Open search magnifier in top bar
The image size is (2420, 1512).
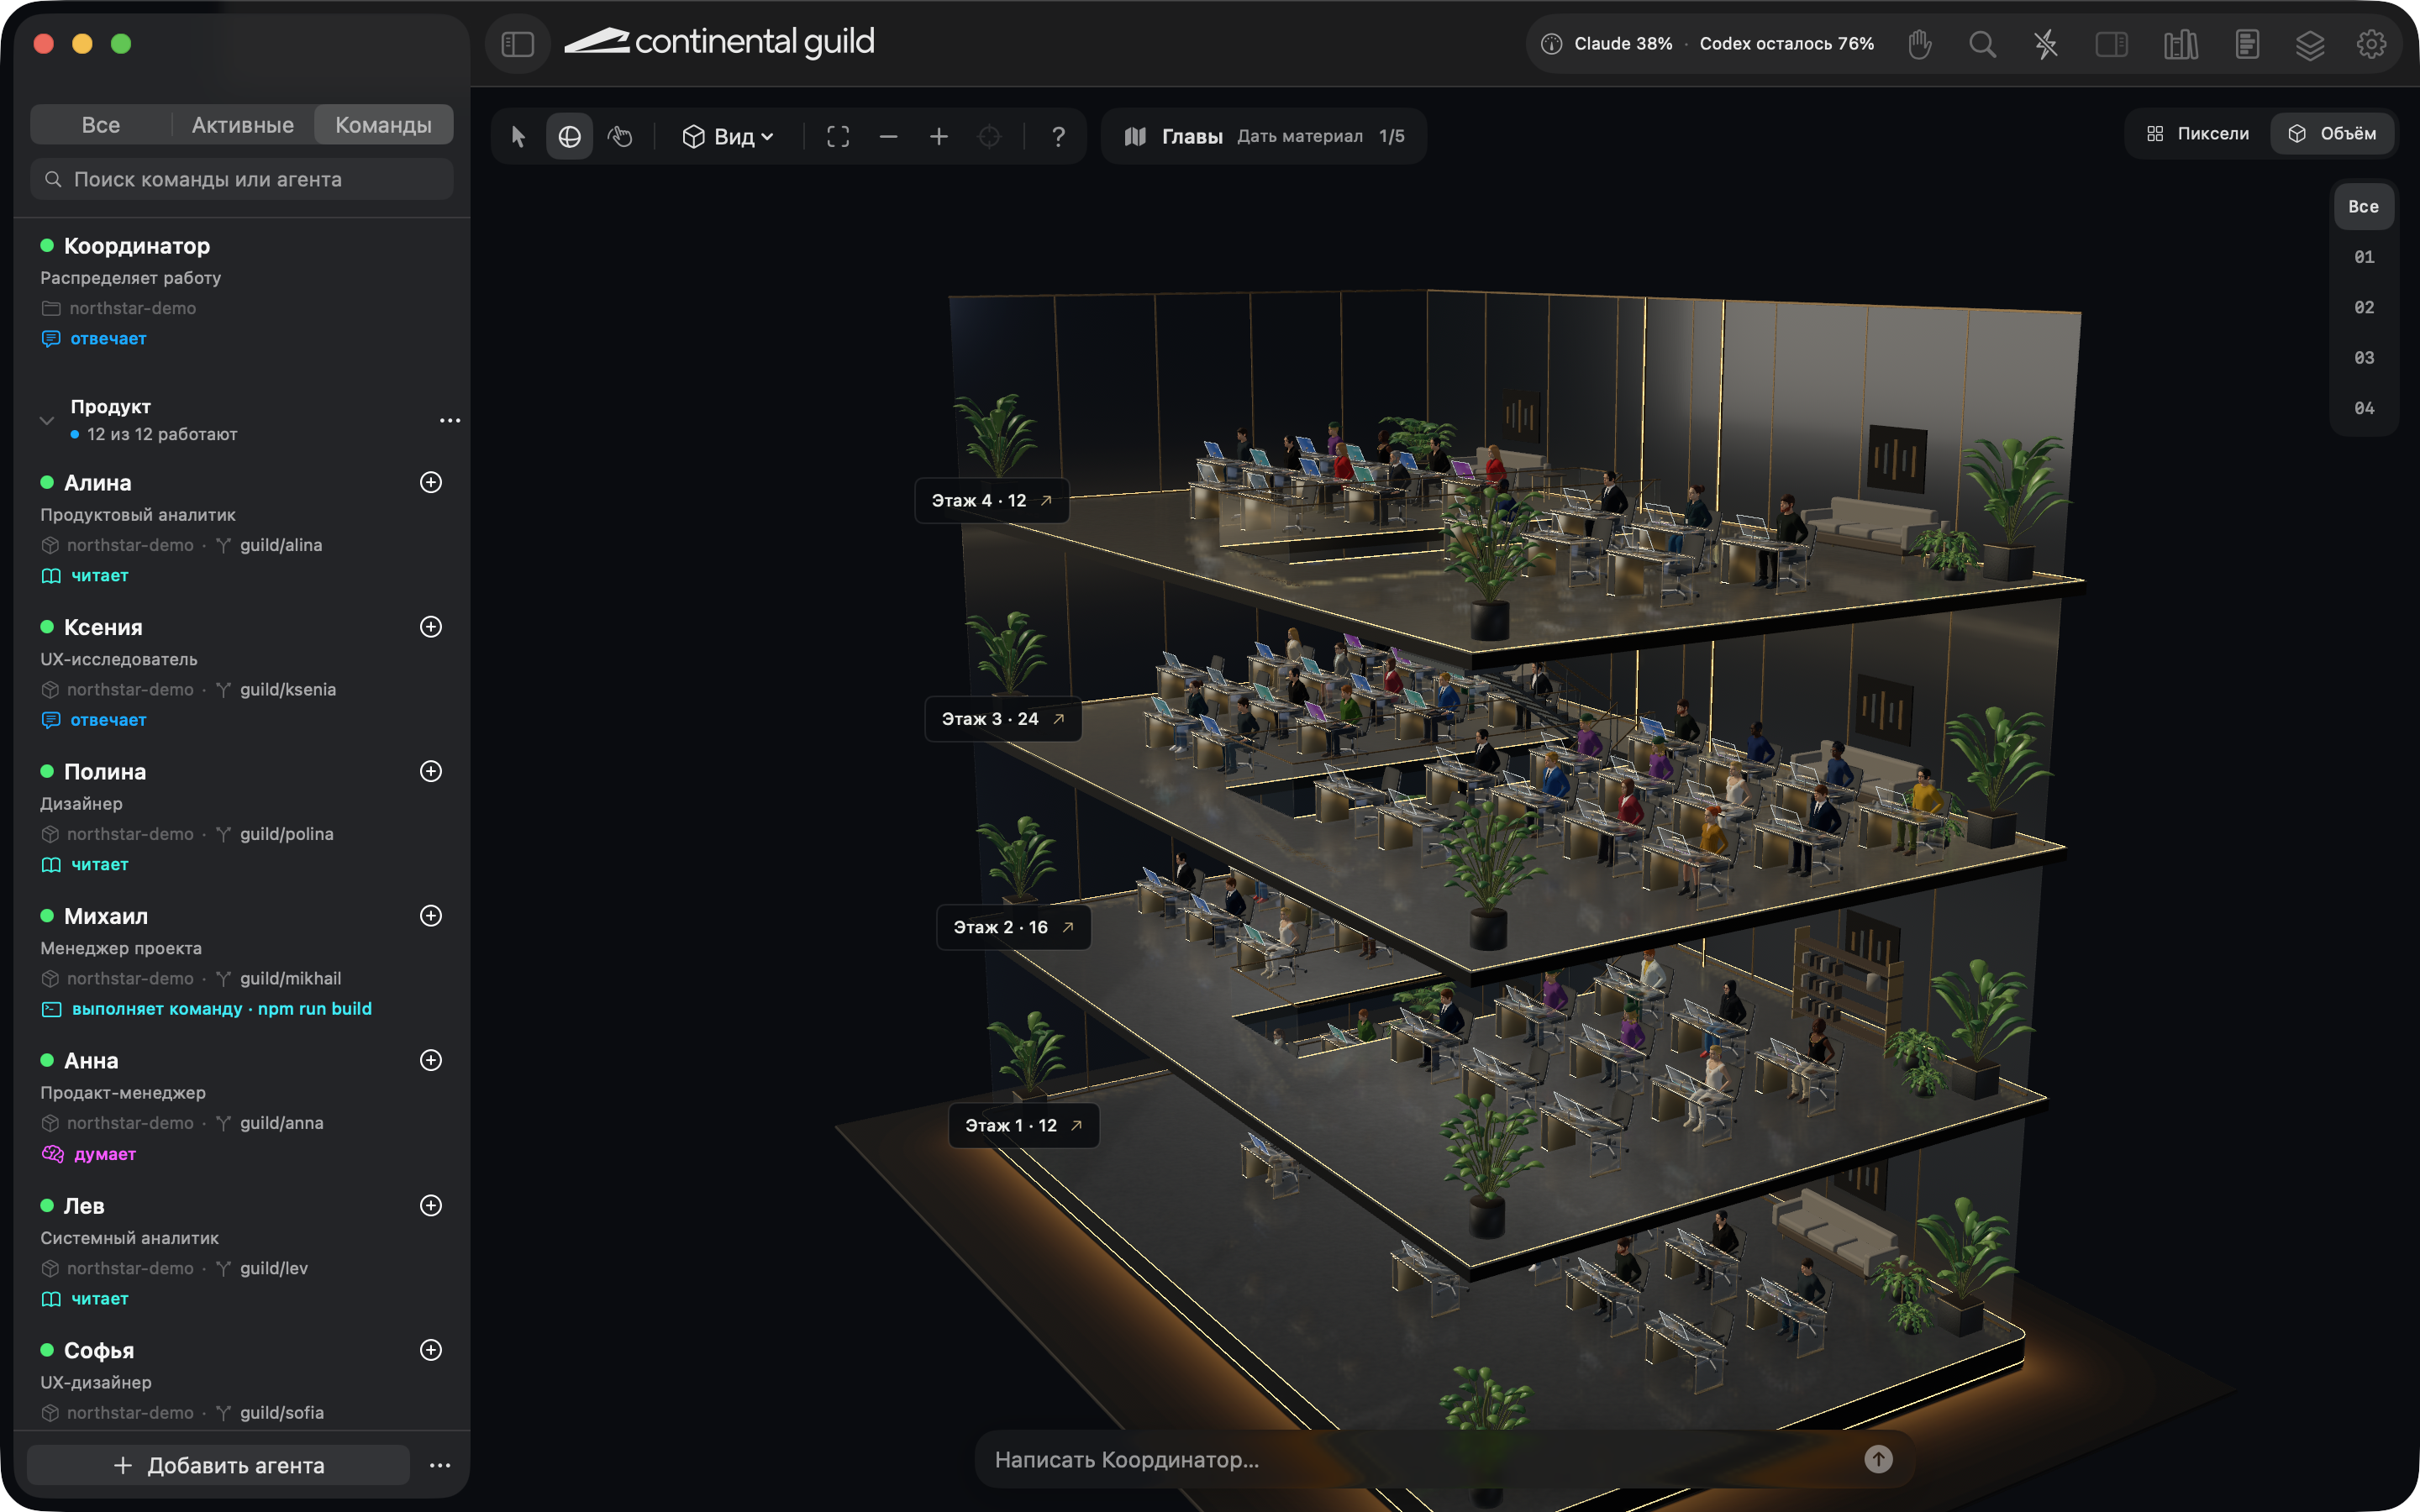[x=1982, y=44]
